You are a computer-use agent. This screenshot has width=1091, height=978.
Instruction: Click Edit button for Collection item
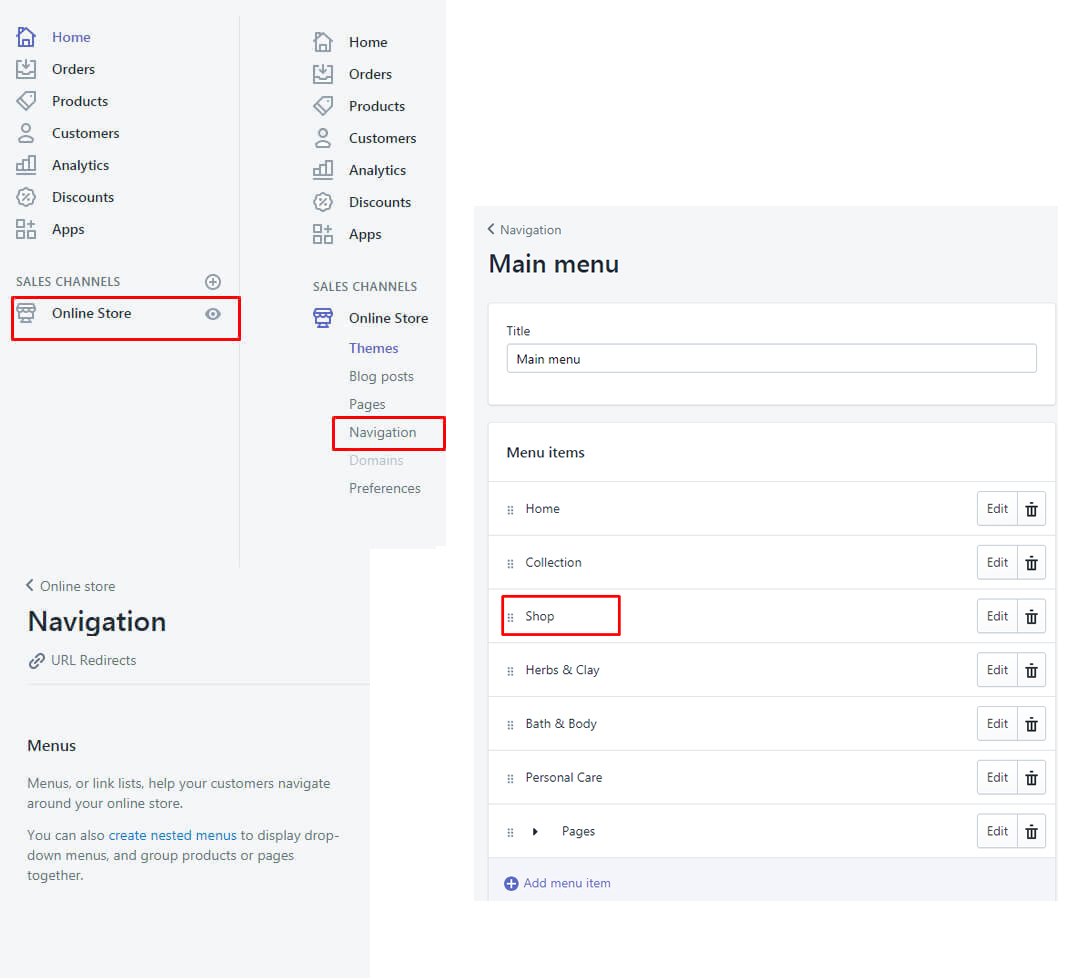(x=997, y=563)
